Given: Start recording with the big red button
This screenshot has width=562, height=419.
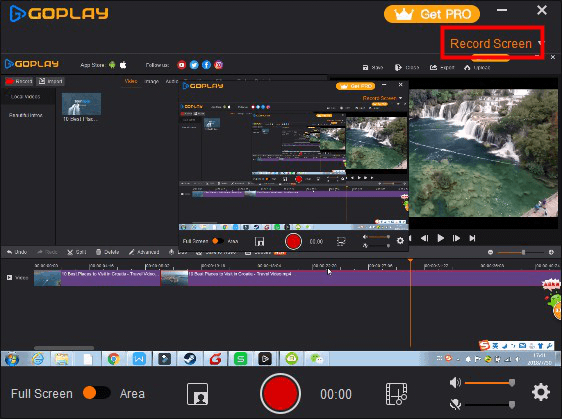Looking at the screenshot, I should 280,393.
